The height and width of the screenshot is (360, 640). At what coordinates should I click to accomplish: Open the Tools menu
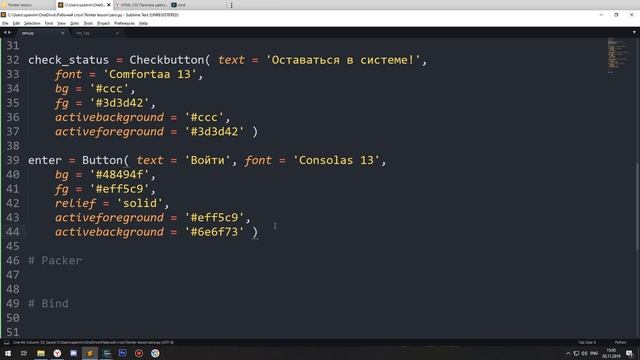pos(88,23)
